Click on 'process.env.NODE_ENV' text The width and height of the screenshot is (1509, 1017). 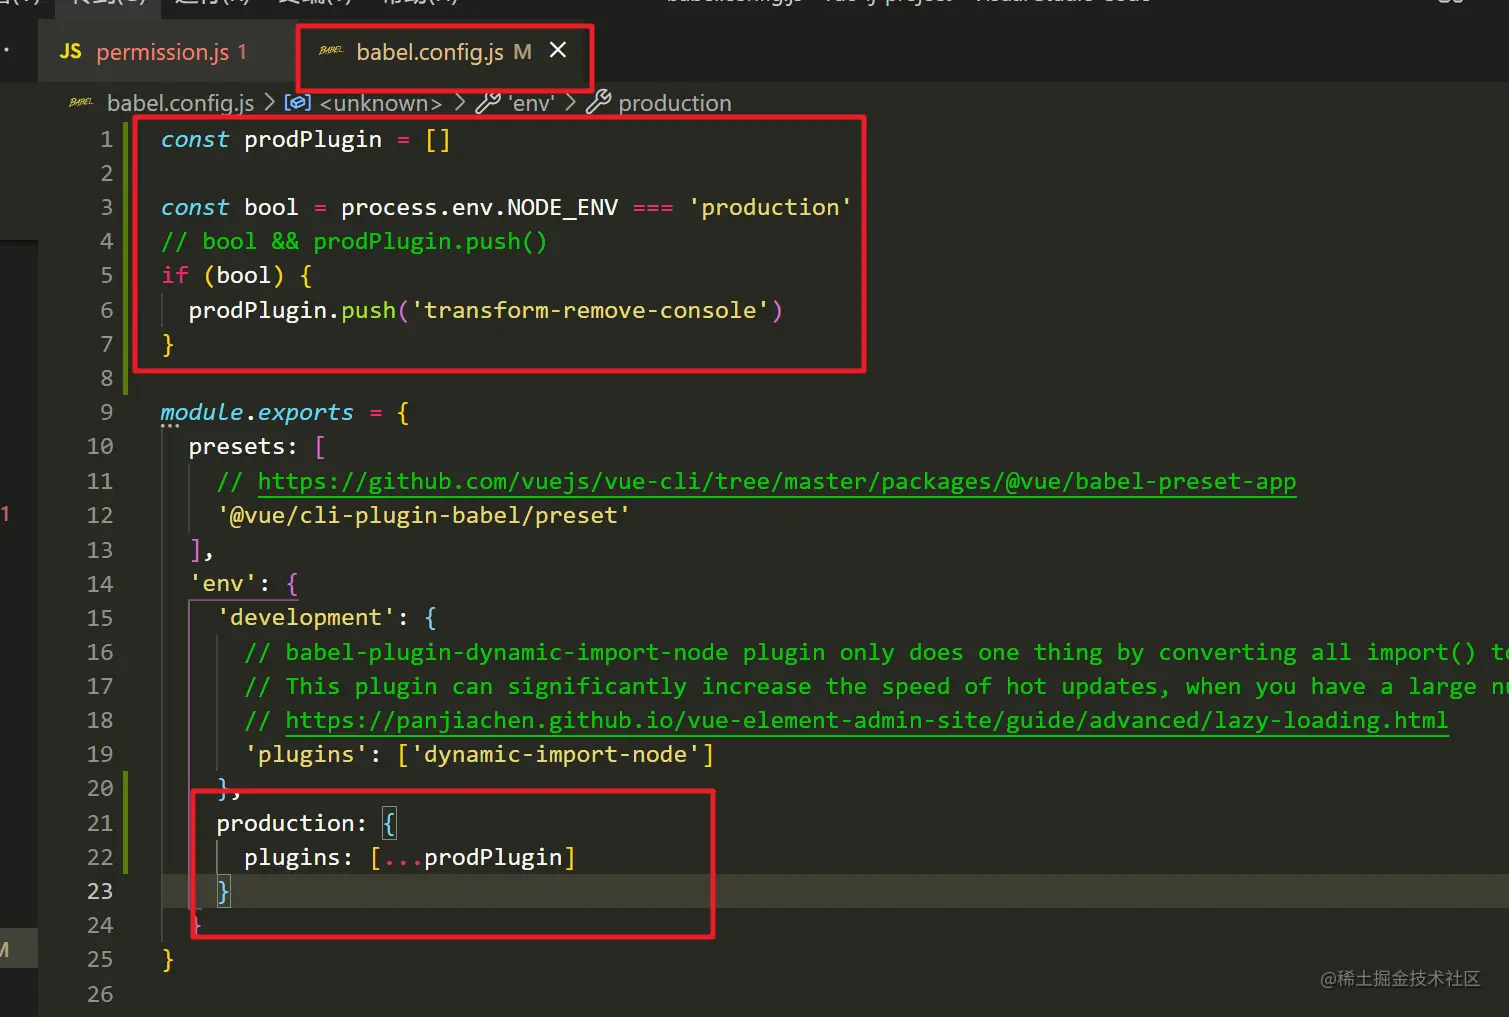click(479, 208)
